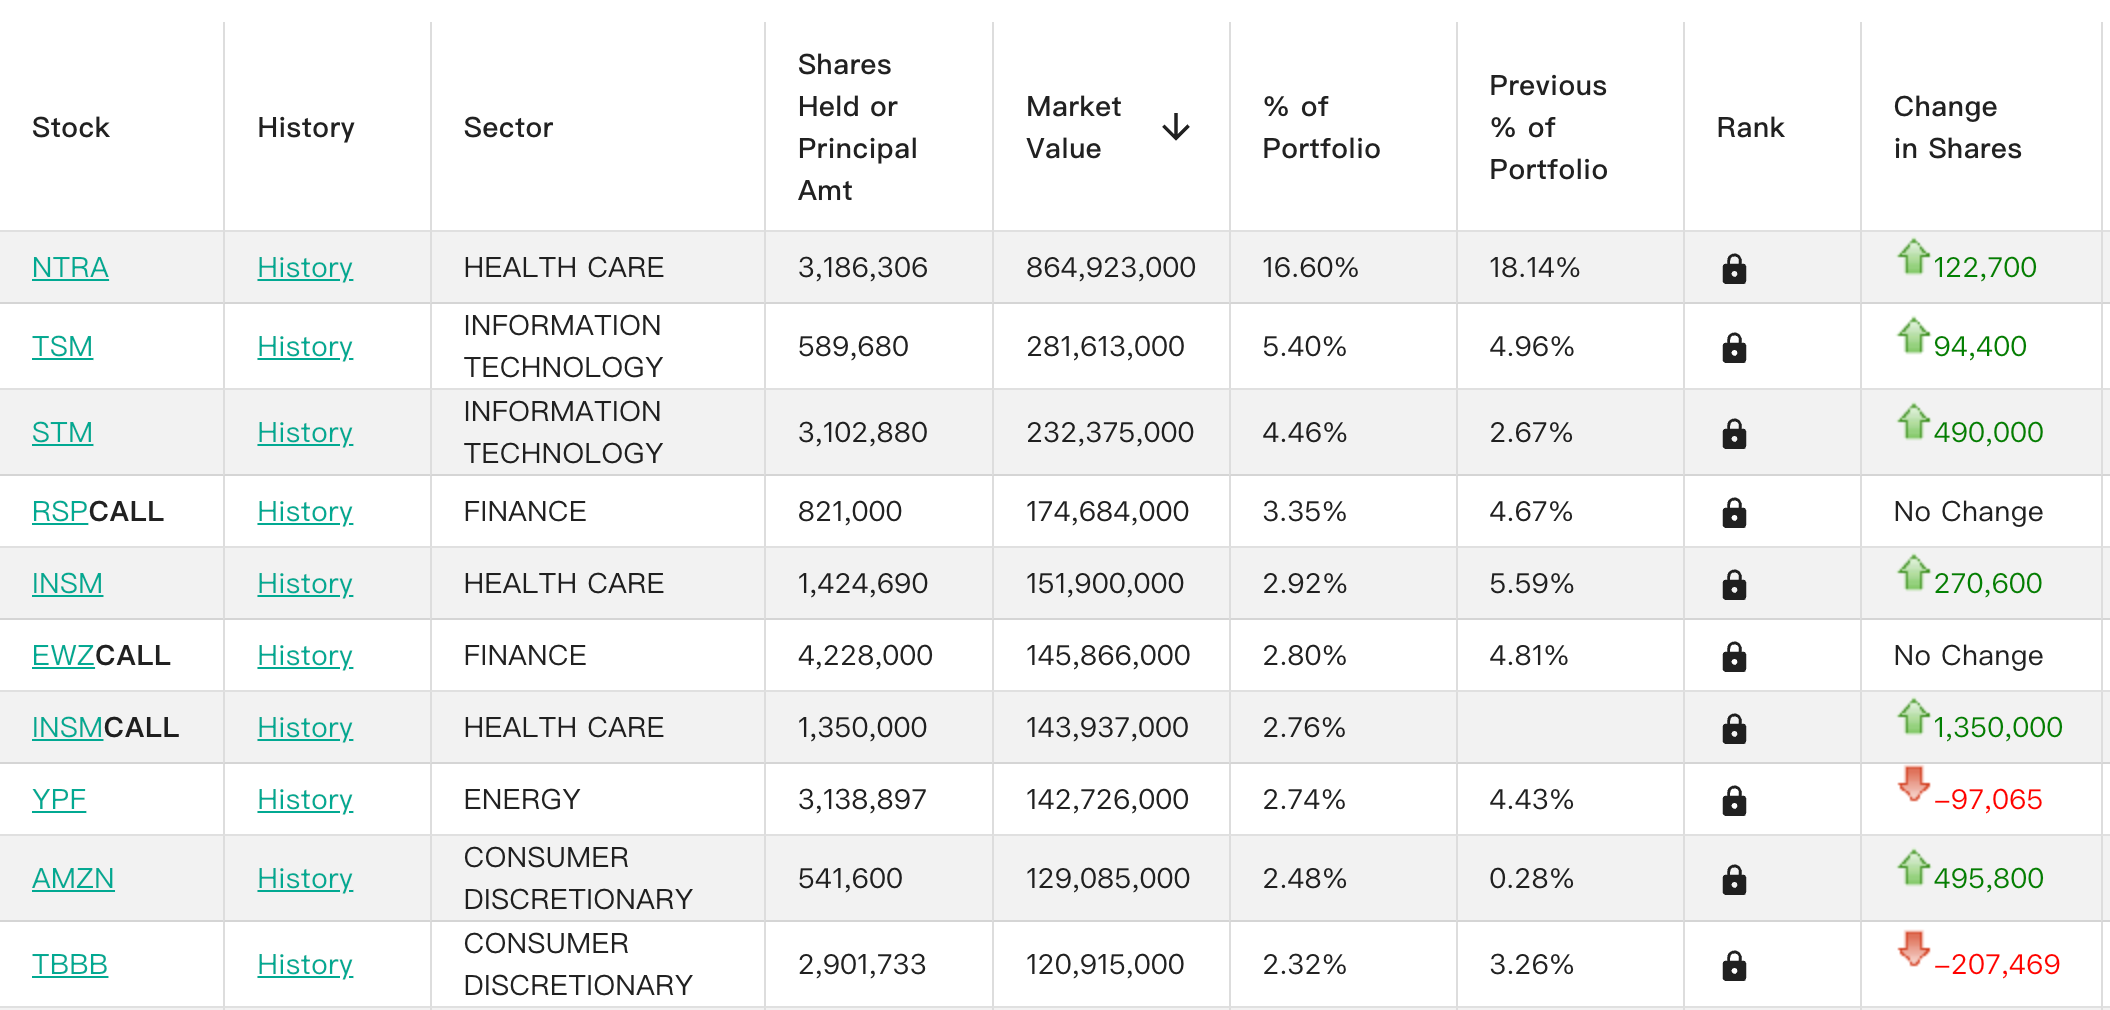Screen dimensions: 2110x1010
Task: Click the green up arrow for STM
Action: click(x=1913, y=421)
